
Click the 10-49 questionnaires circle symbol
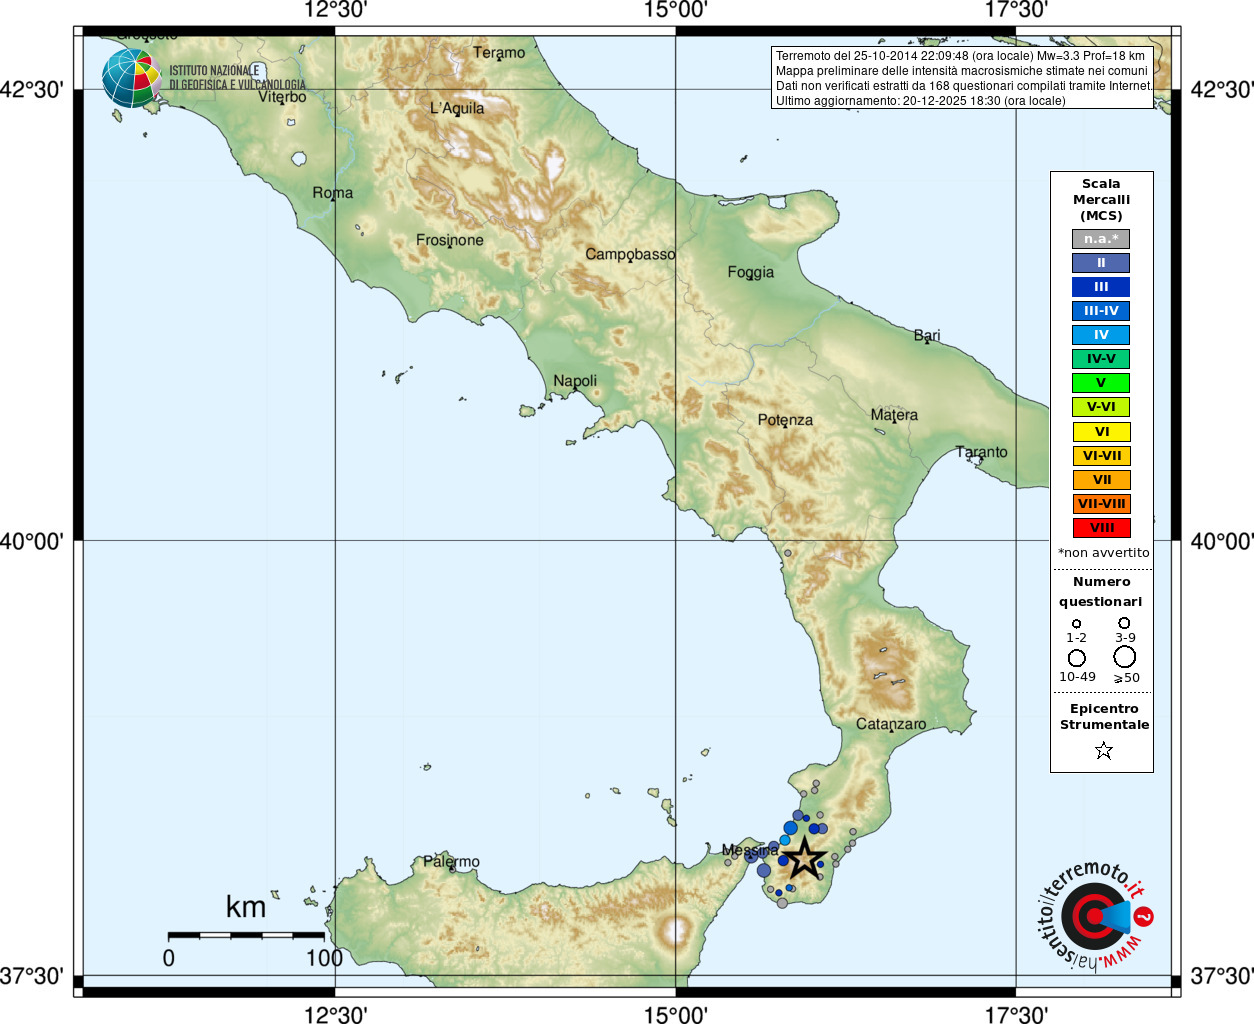[x=1077, y=658]
